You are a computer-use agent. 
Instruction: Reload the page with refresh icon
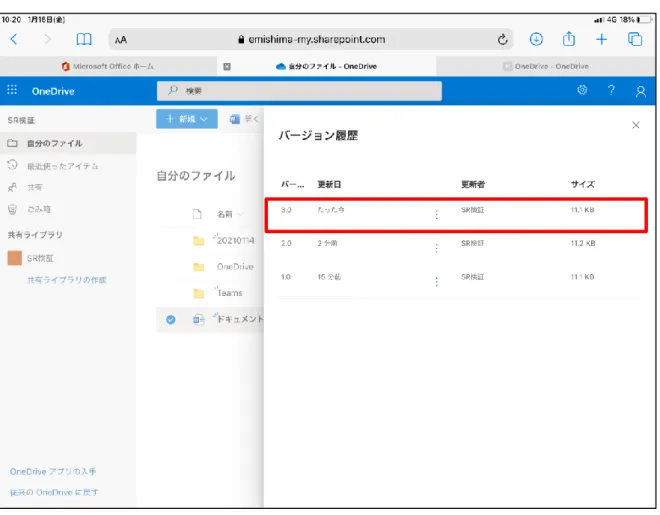pyautogui.click(x=502, y=40)
